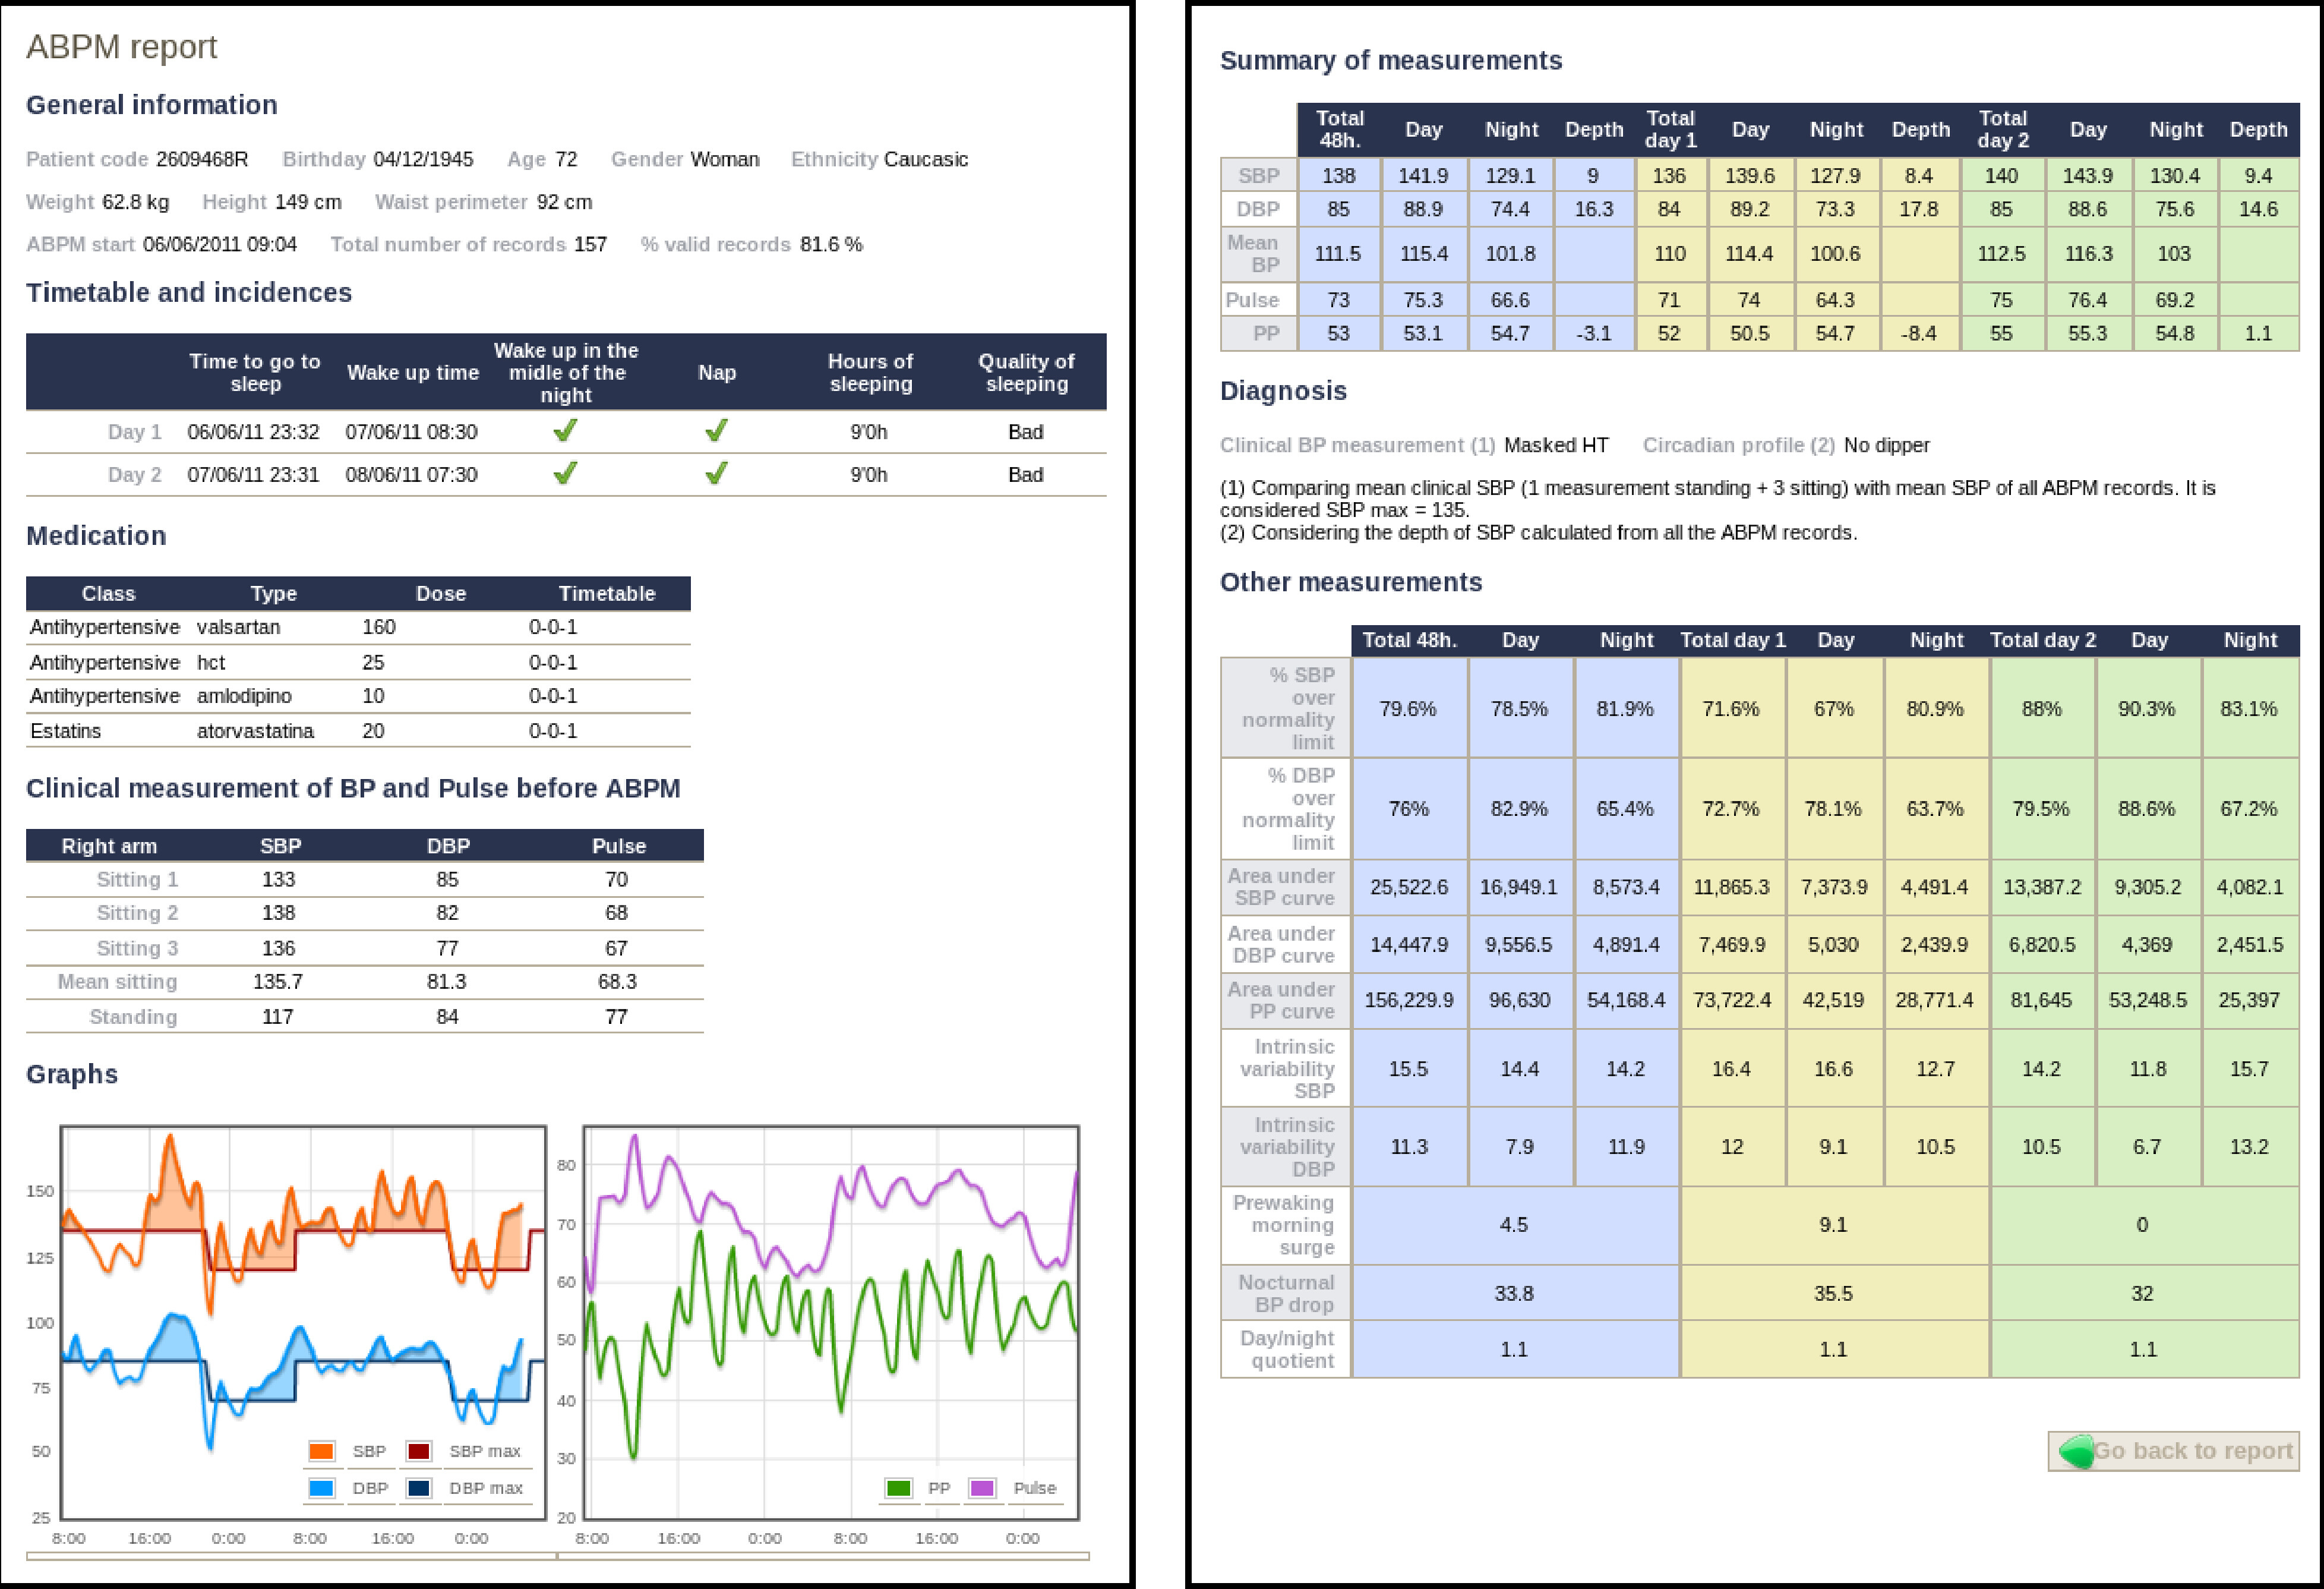Click the Timetable column header in Medication table
This screenshot has height=1589, width=2324.
606,593
